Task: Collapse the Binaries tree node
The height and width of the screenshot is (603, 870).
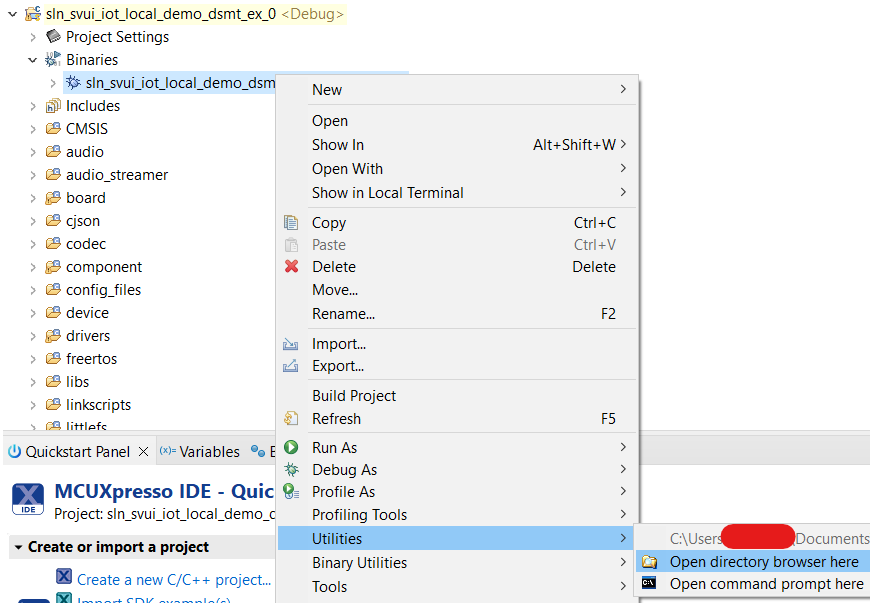Action: [x=33, y=60]
